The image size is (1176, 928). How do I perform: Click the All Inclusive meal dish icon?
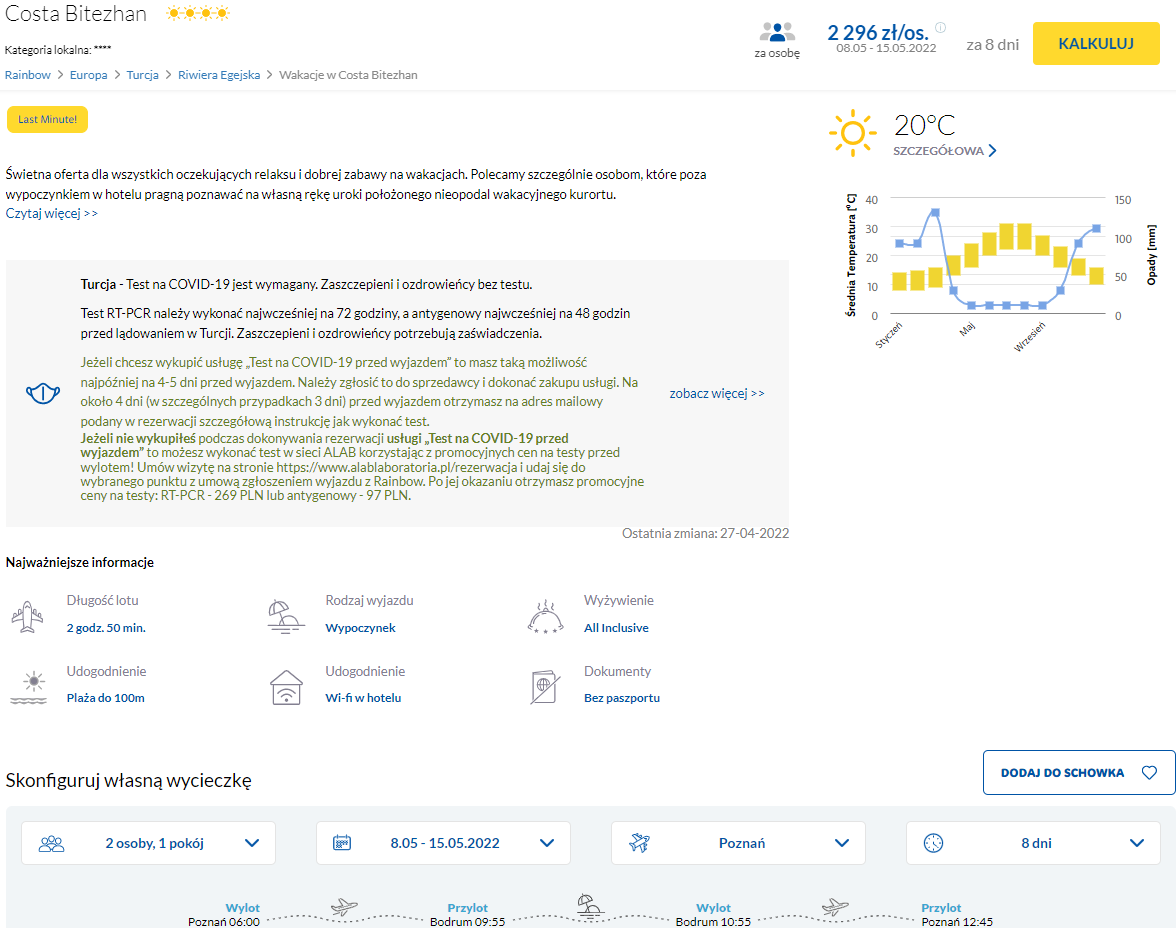pyautogui.click(x=545, y=616)
